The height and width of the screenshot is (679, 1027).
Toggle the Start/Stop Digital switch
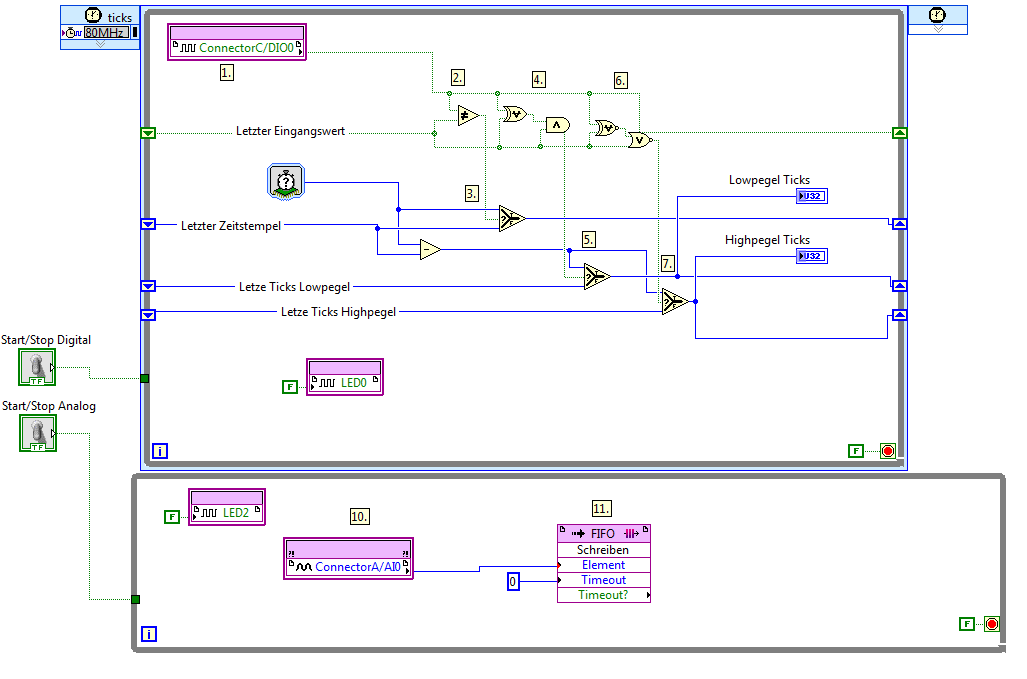click(x=37, y=367)
